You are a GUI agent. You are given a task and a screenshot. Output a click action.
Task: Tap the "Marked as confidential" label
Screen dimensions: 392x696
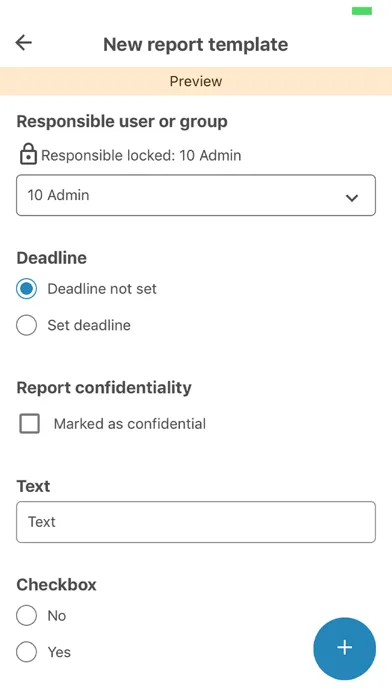pyautogui.click(x=130, y=423)
